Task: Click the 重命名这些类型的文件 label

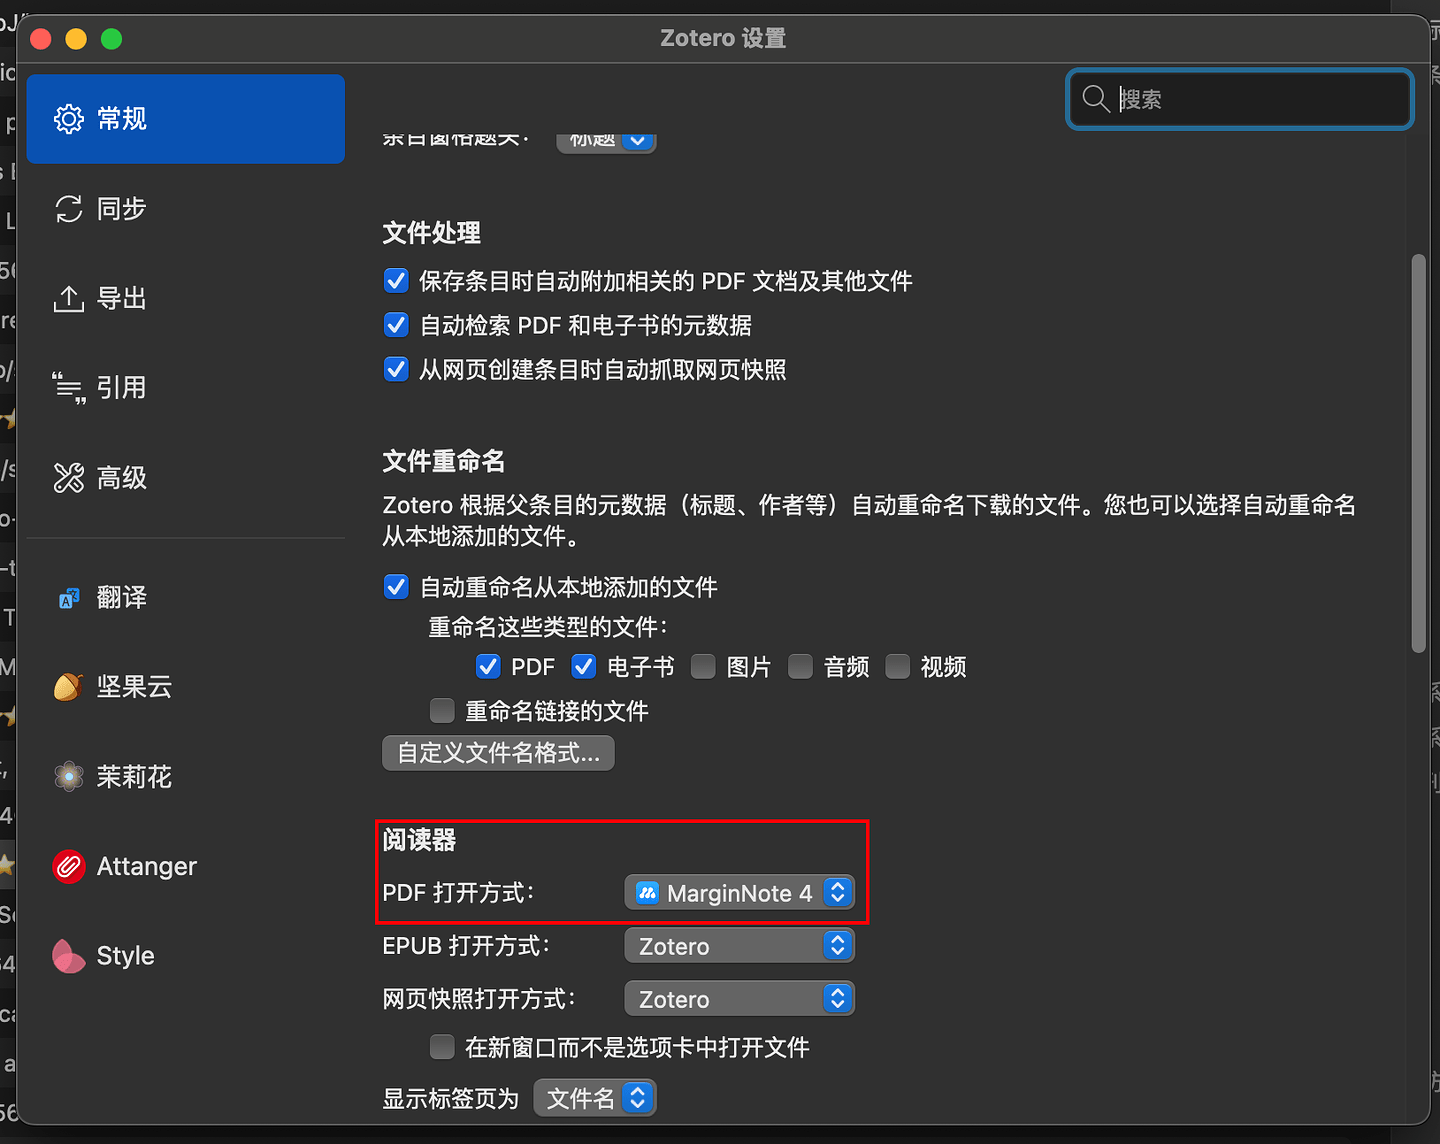Action: point(548,627)
